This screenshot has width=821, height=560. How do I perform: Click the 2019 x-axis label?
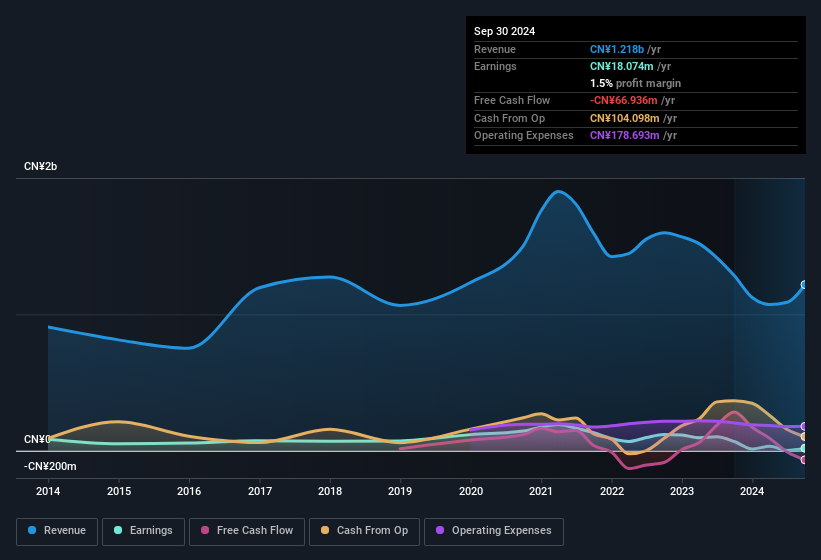coord(400,491)
